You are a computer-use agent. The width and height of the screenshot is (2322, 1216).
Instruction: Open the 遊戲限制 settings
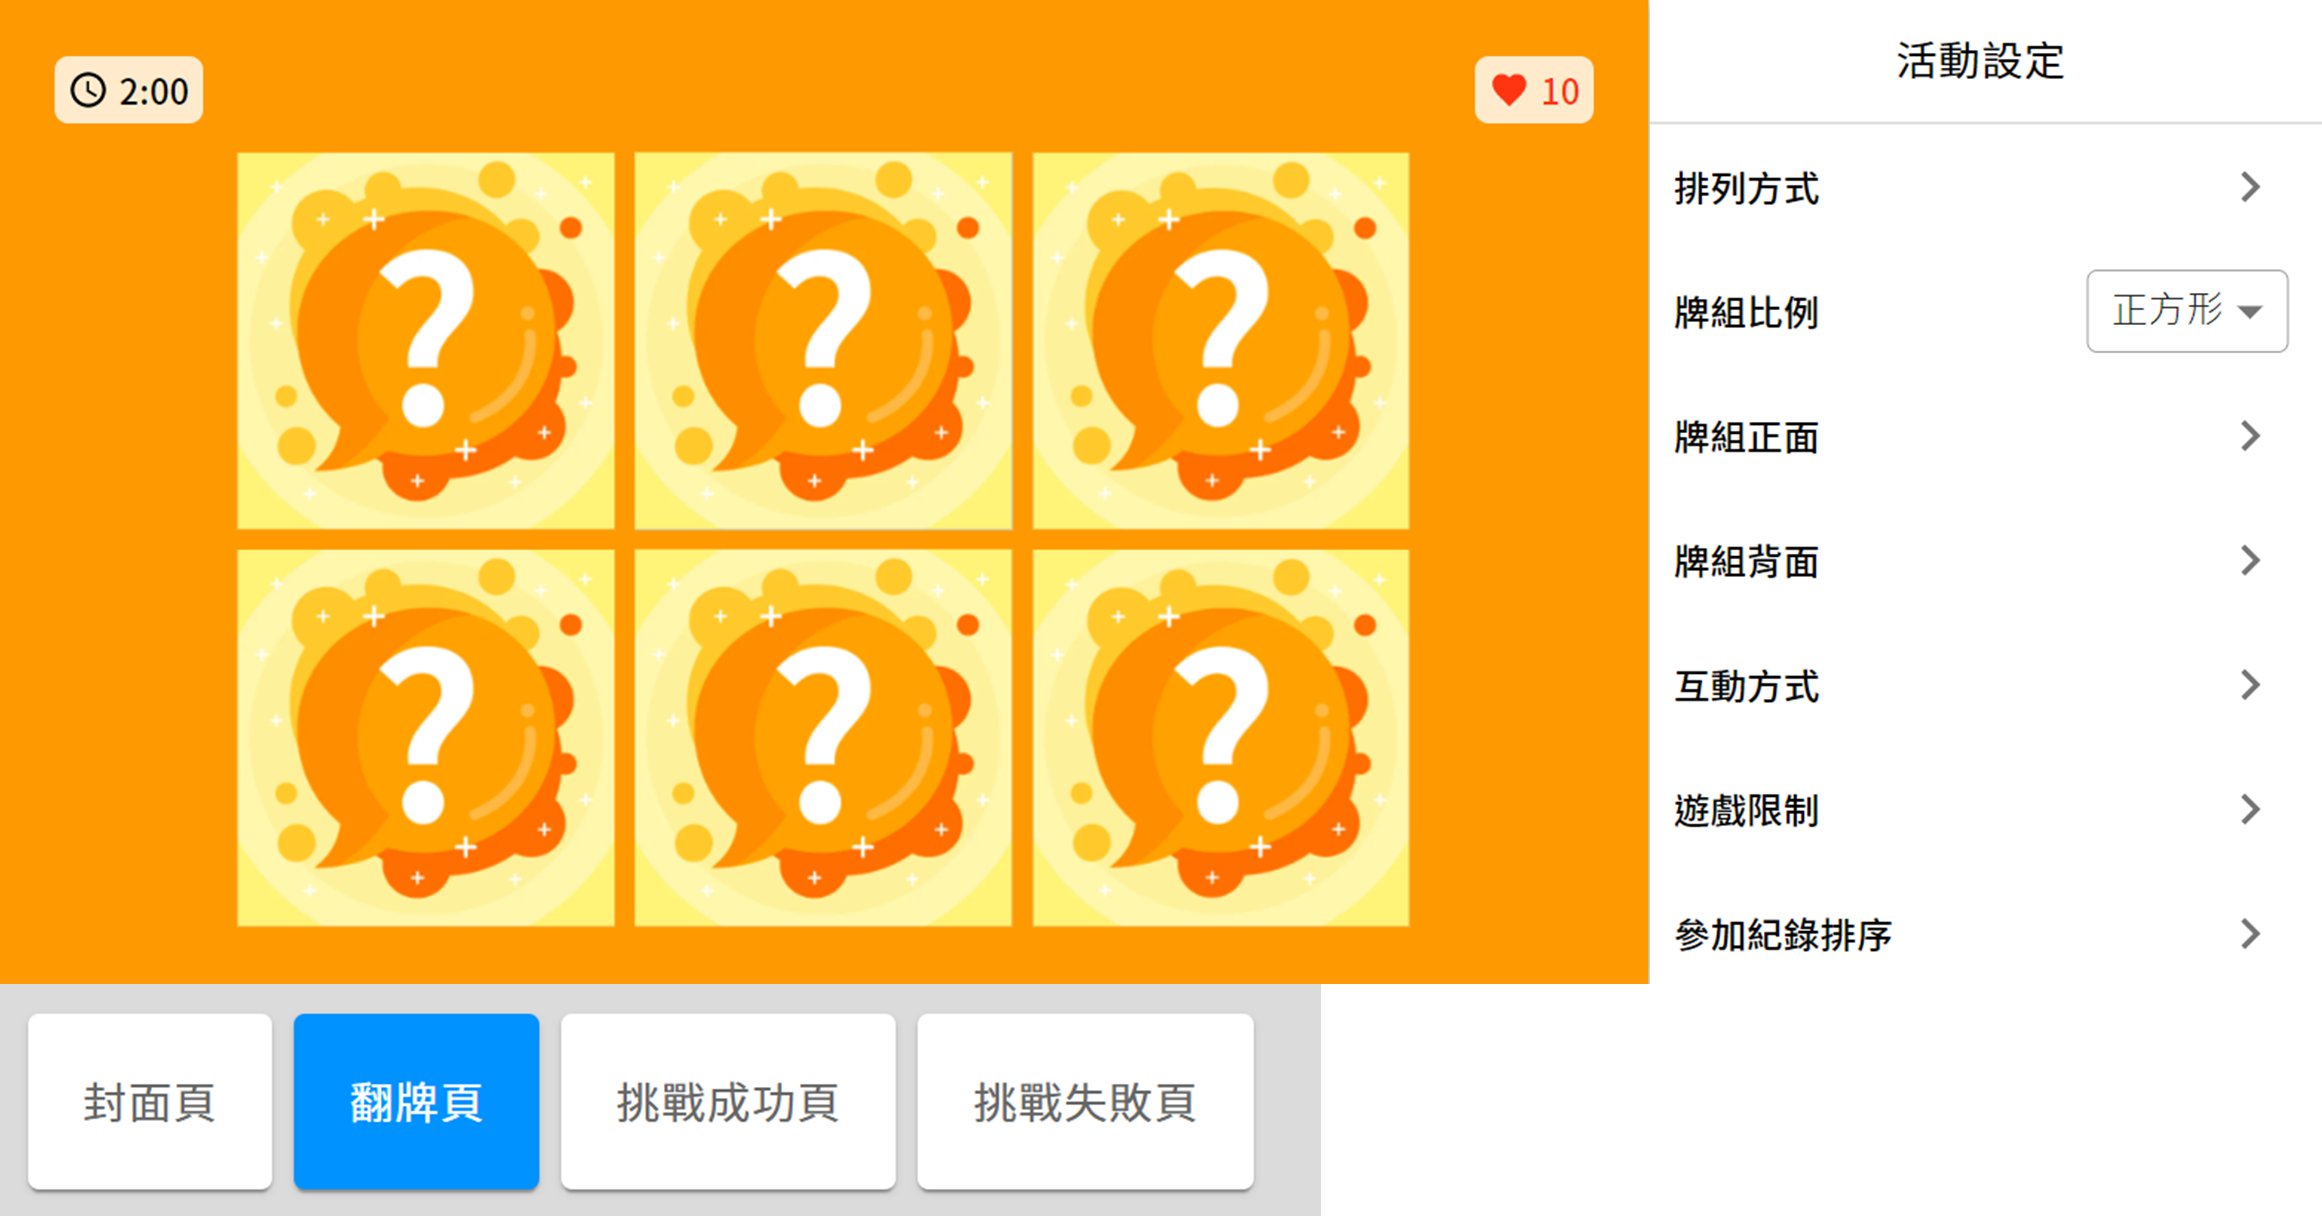point(1985,810)
